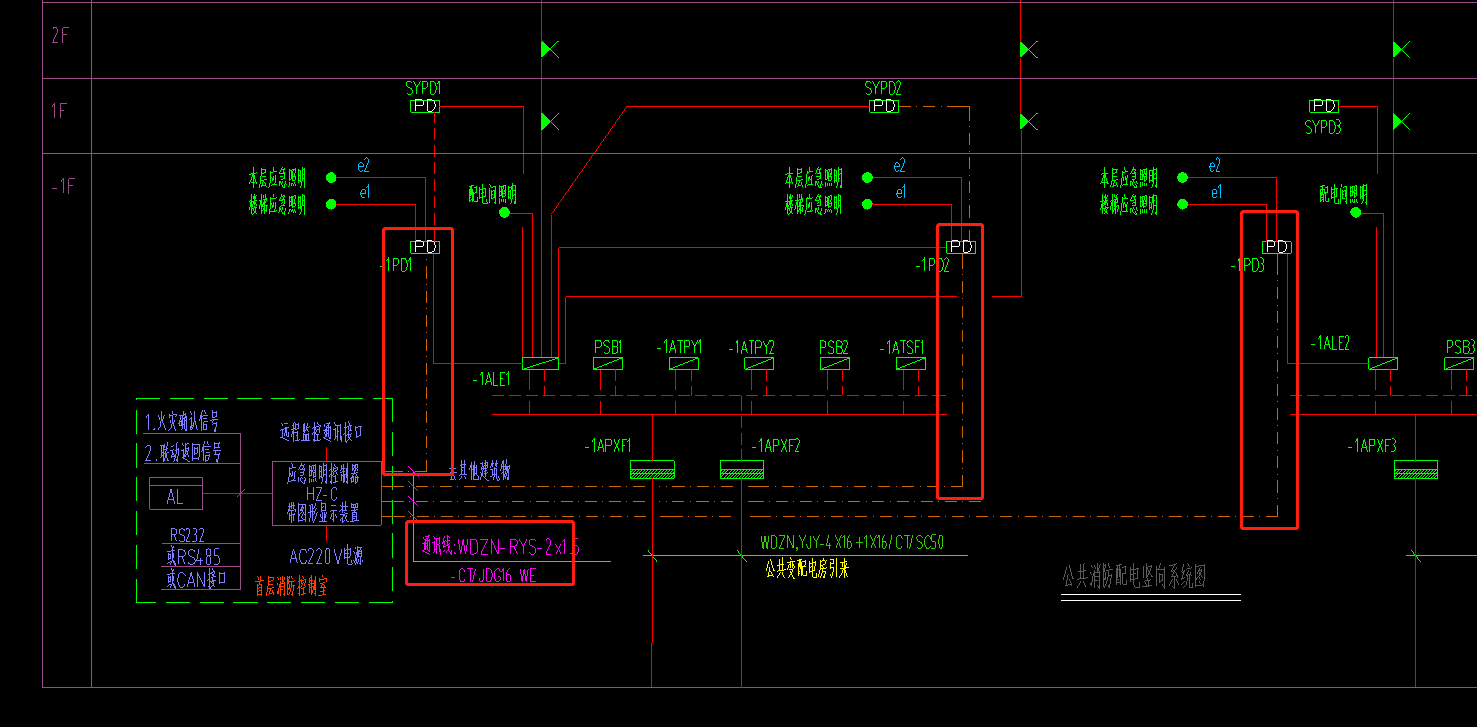Image resolution: width=1477 pixels, height=727 pixels.
Task: Select the PD symbol above SYPD3
Action: [x=1324, y=106]
